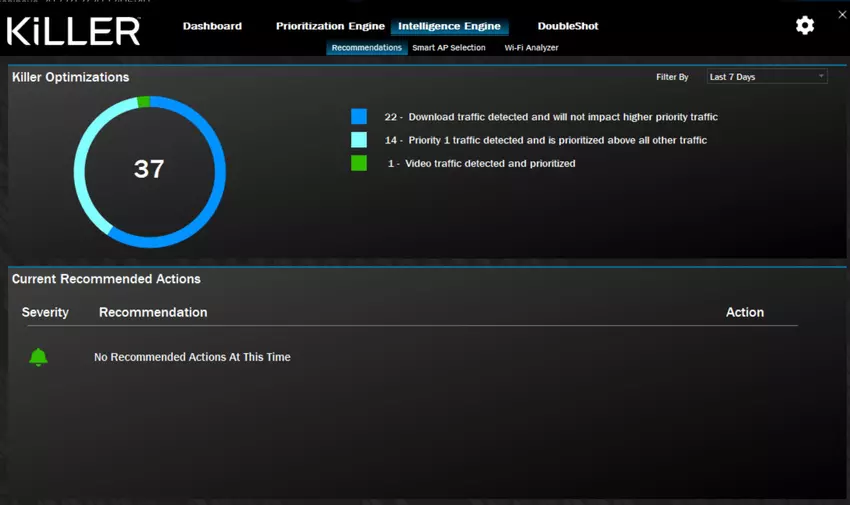This screenshot has width=850, height=505.
Task: Select the Intelligence Engine tab
Action: [449, 26]
